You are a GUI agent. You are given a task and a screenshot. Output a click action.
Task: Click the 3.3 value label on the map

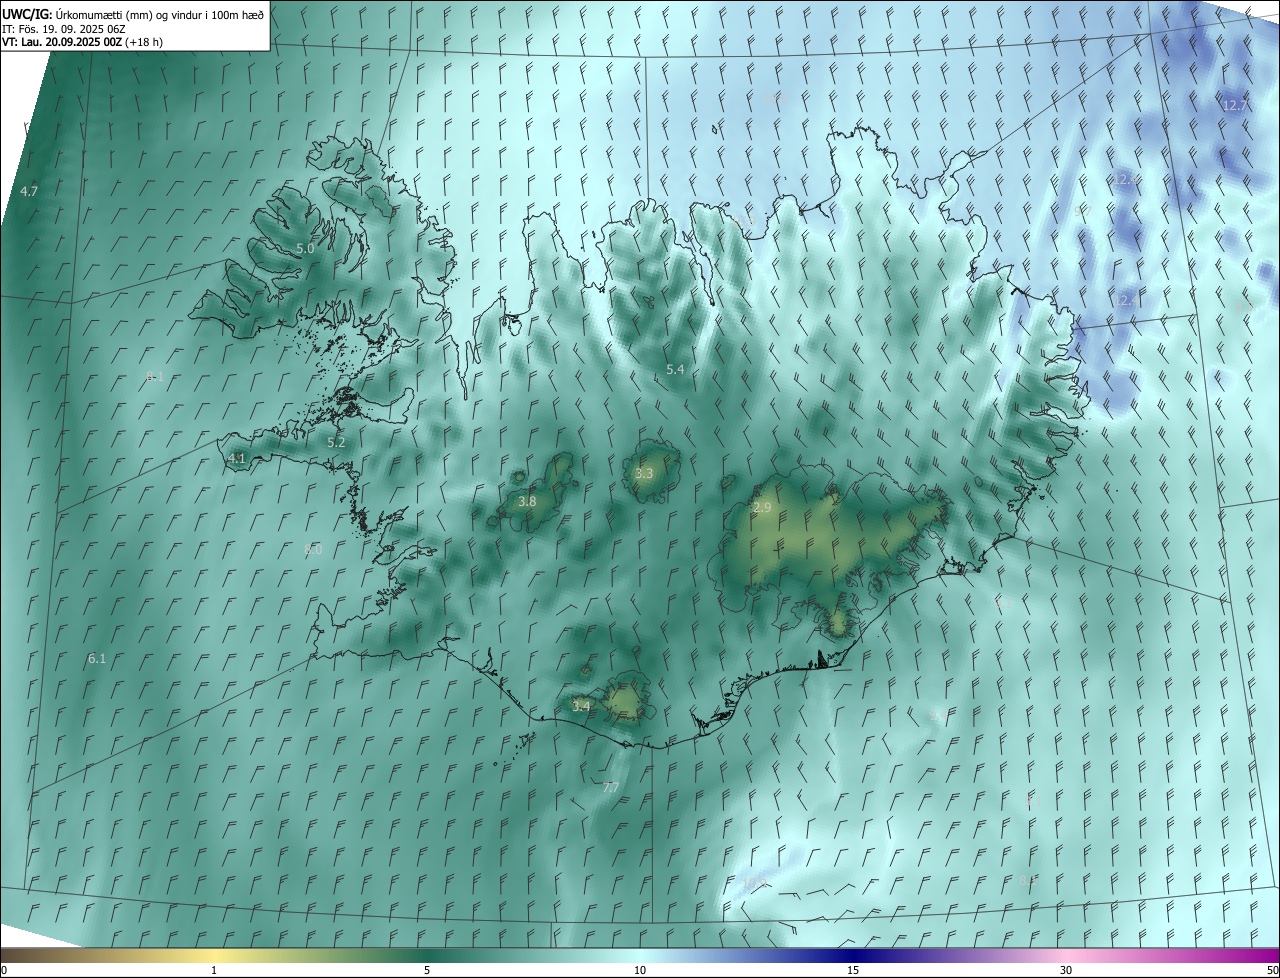[x=644, y=474]
